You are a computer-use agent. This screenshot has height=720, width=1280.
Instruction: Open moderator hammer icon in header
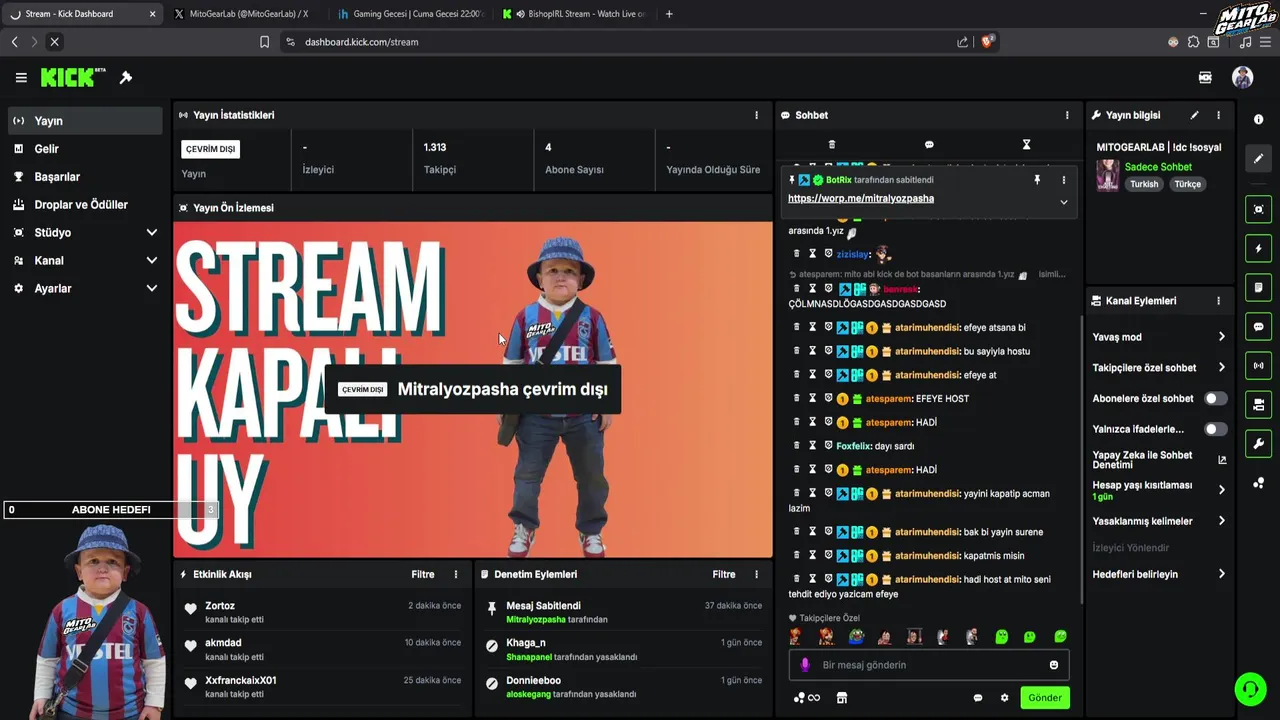126,78
